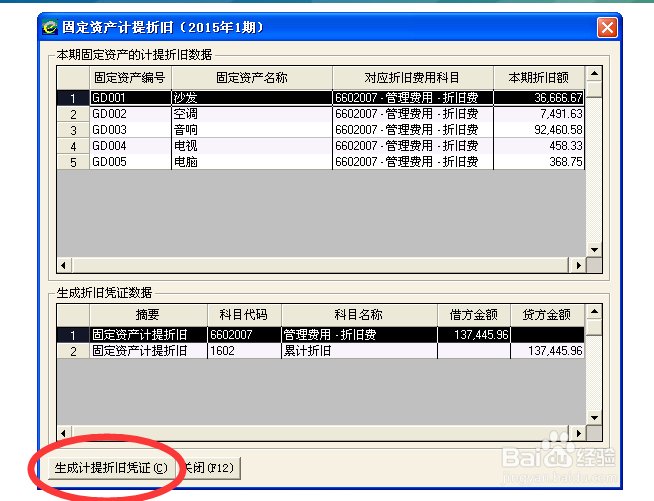Click the 本期折旧额 column header
This screenshot has height=501, width=654.
(539, 78)
